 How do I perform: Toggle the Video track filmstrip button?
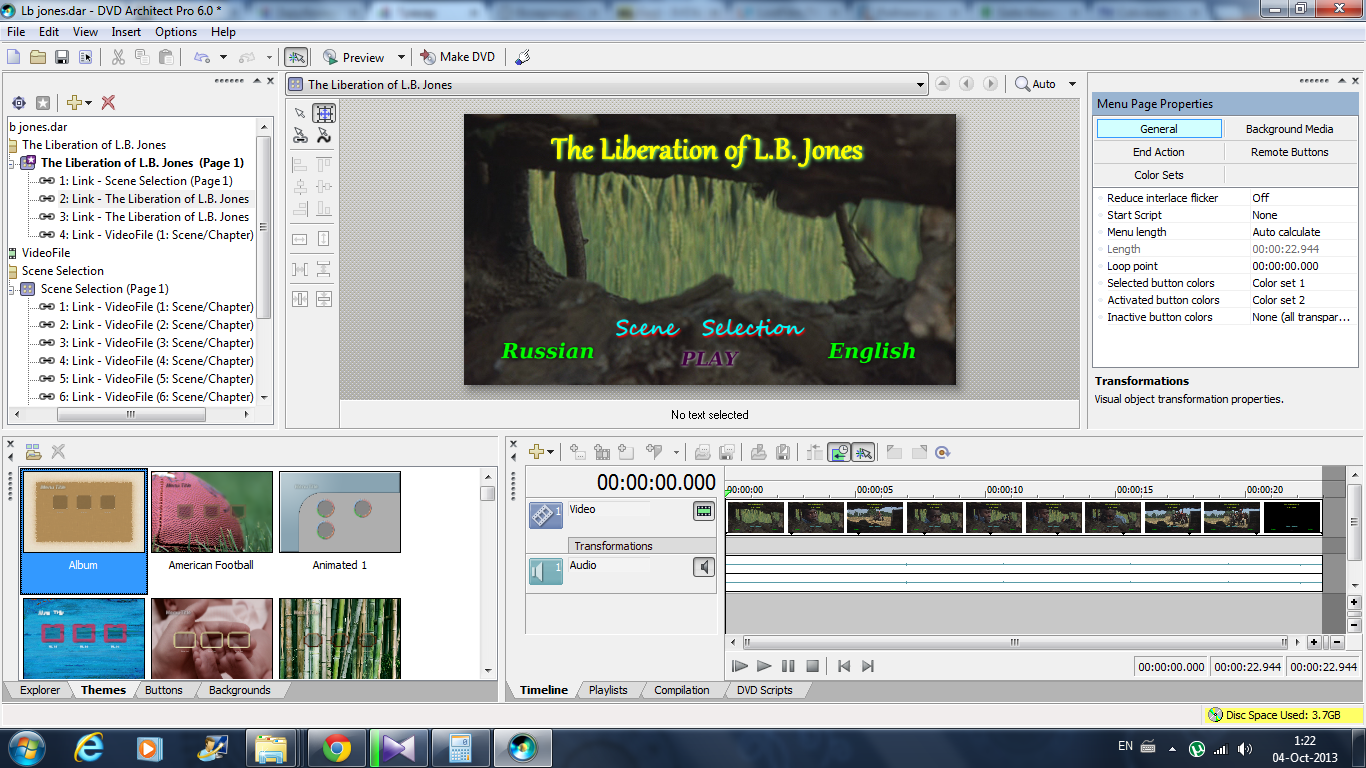coord(704,512)
